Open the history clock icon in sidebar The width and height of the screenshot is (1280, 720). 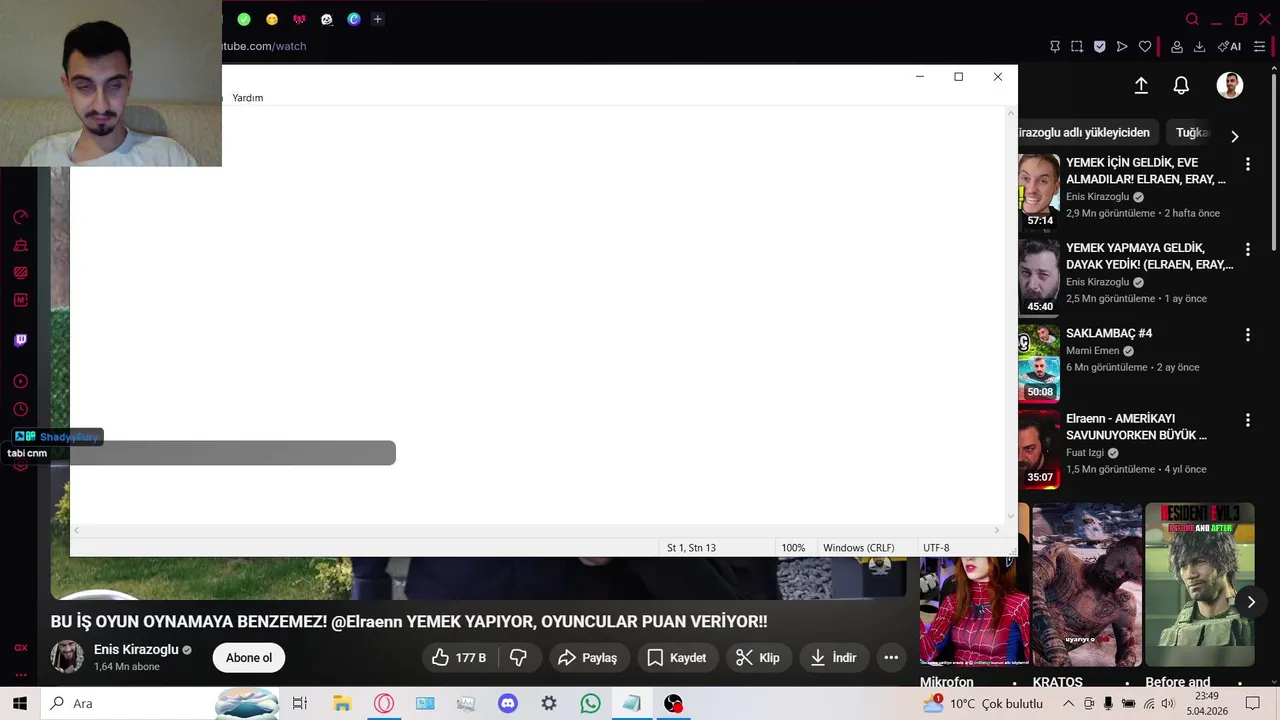coord(20,409)
